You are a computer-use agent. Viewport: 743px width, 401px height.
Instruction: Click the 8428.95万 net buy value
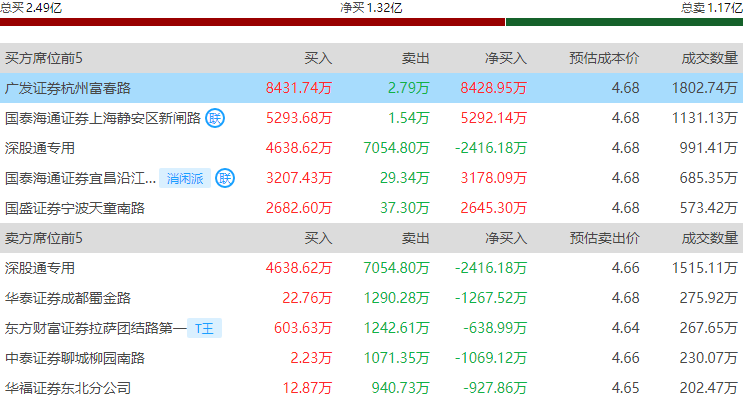pyautogui.click(x=494, y=88)
